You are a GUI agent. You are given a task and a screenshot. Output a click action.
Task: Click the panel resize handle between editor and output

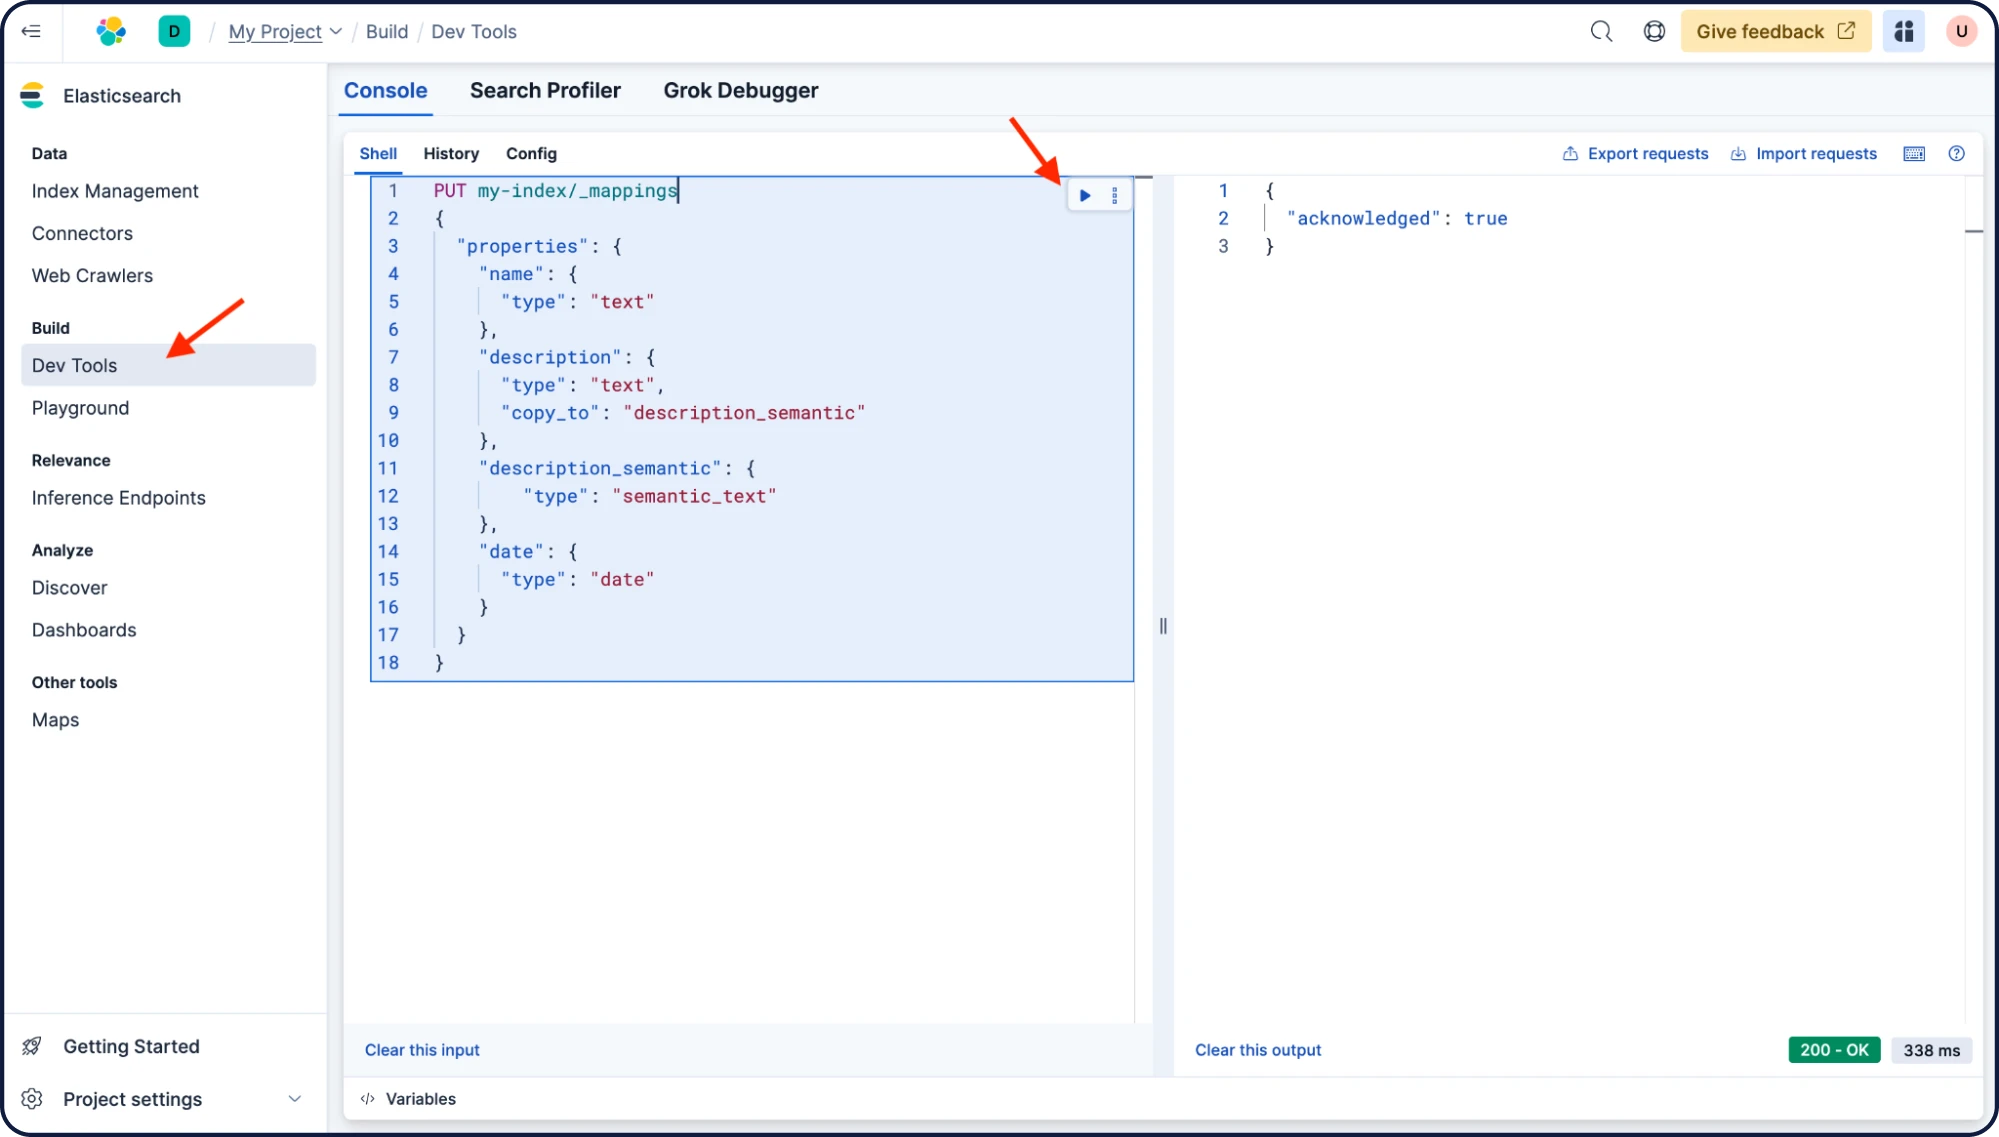pyautogui.click(x=1163, y=626)
